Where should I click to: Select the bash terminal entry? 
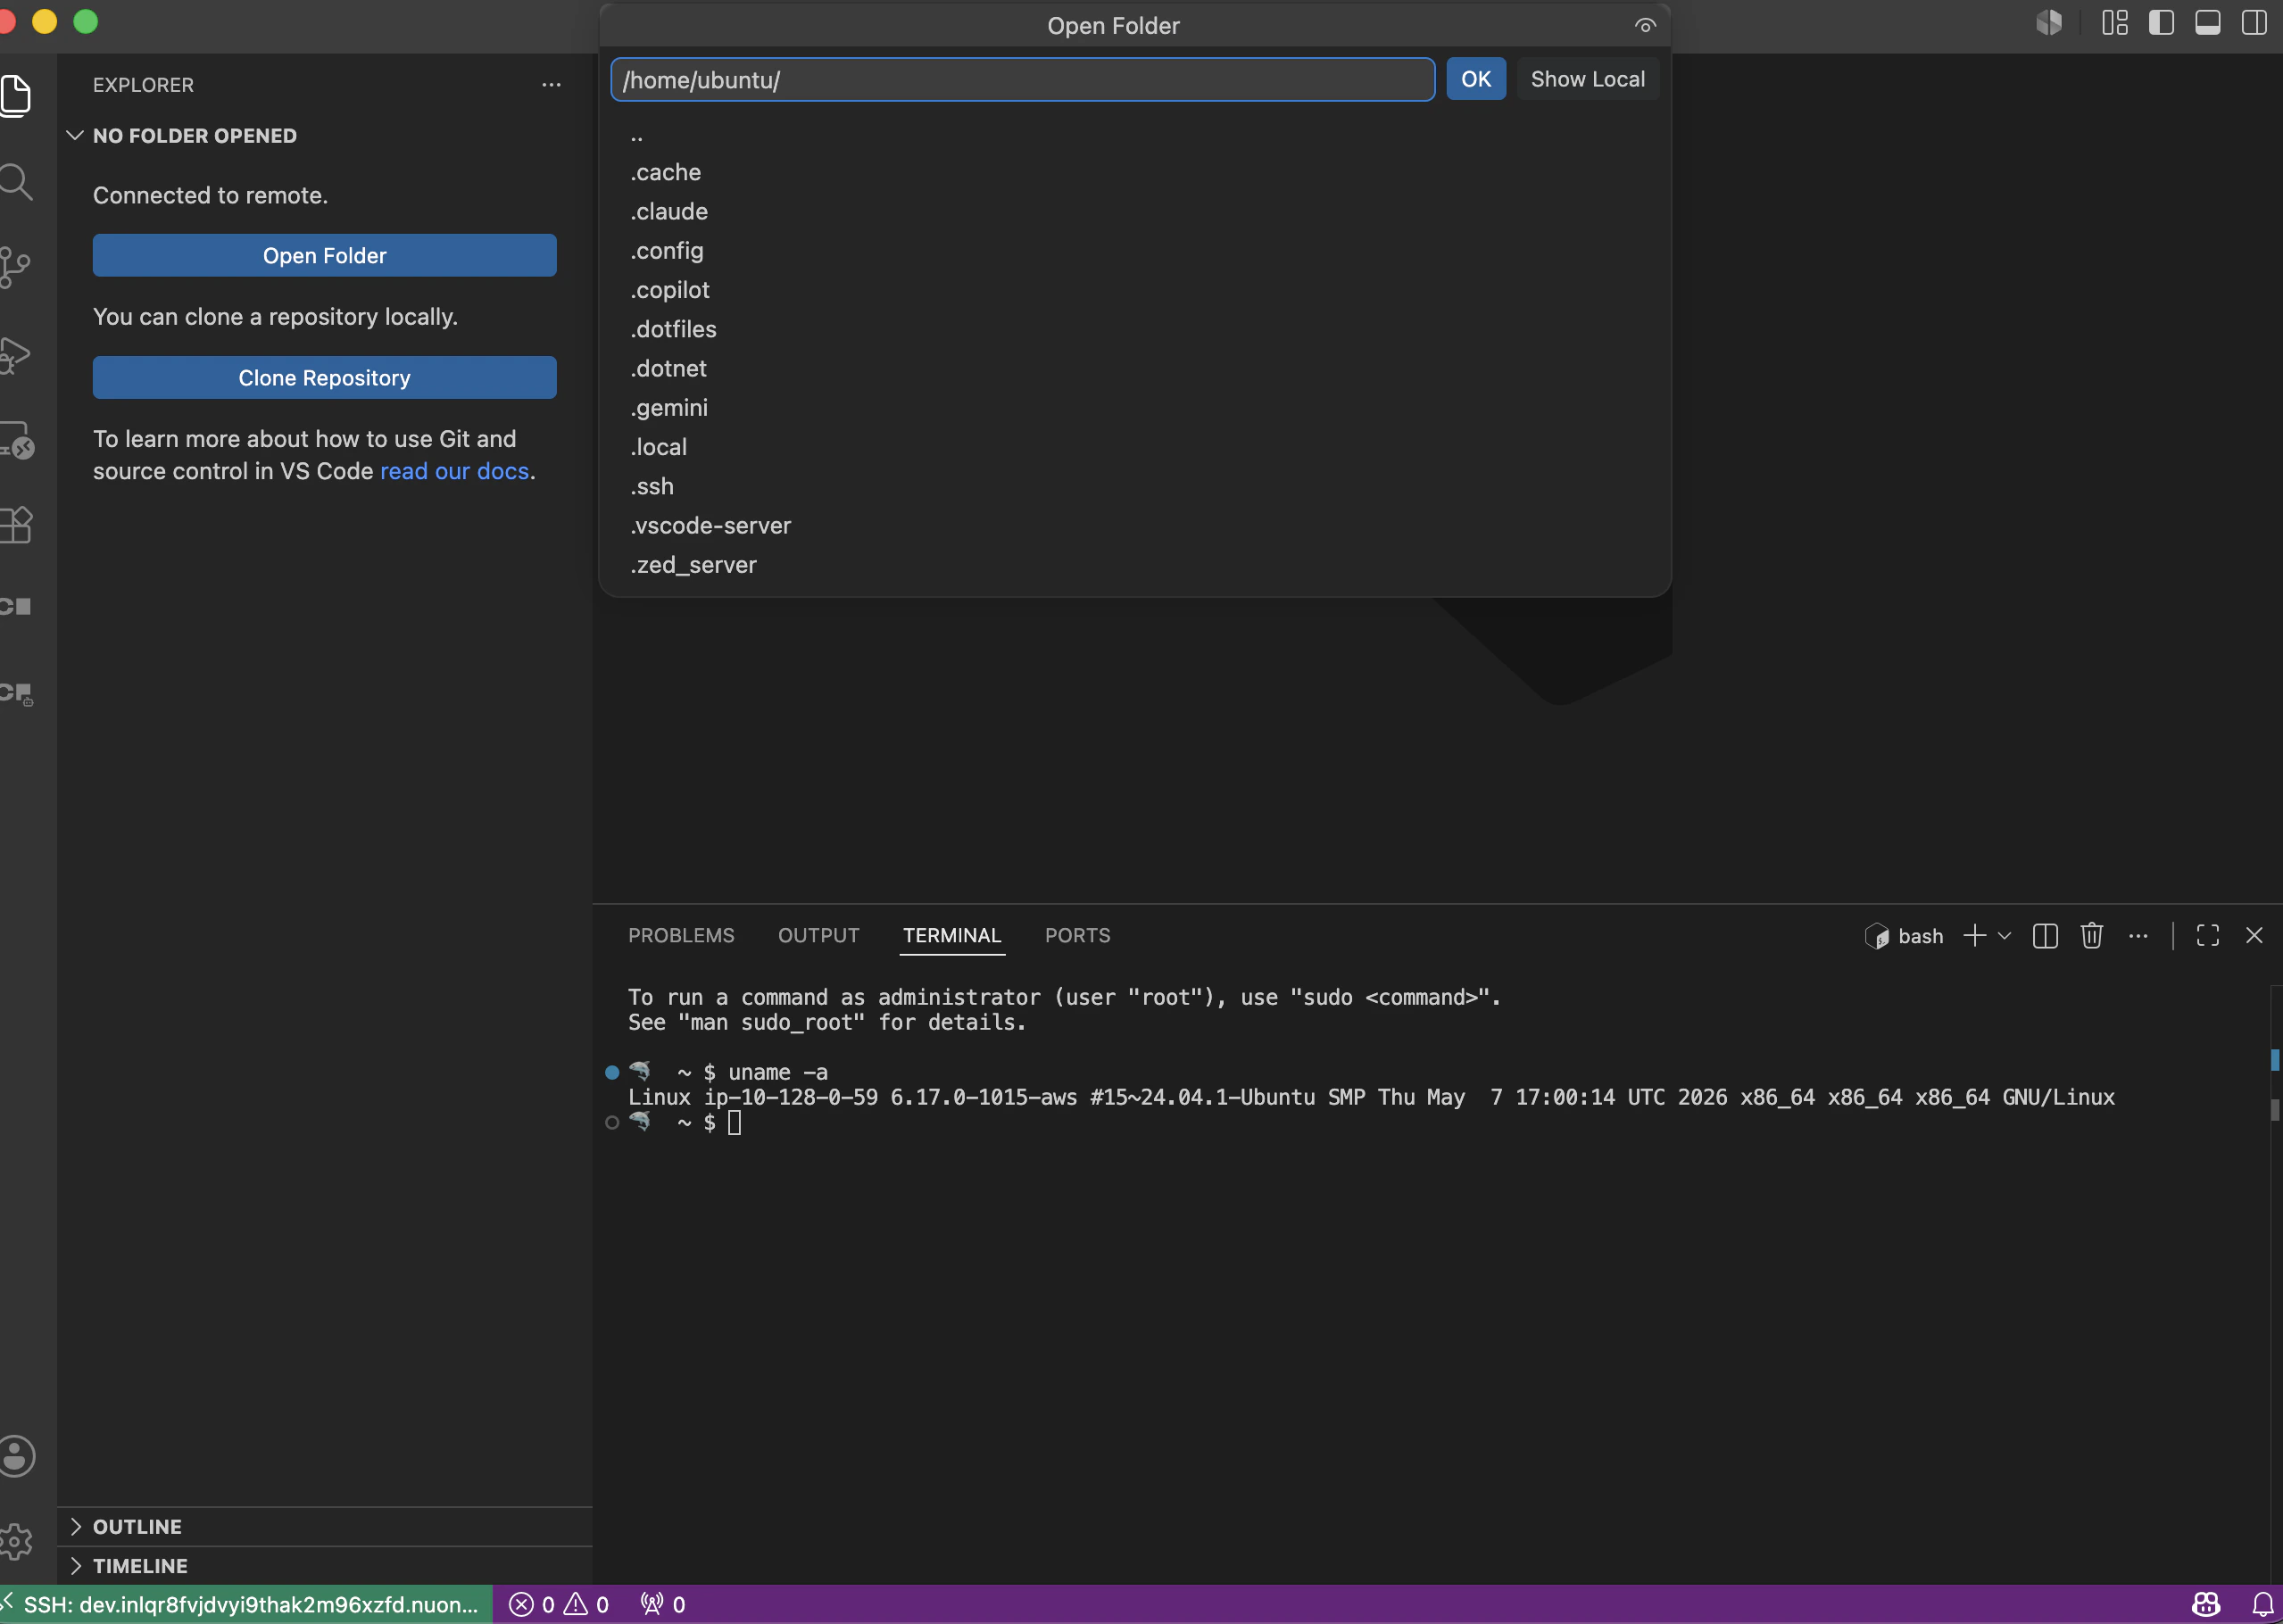(x=1904, y=936)
